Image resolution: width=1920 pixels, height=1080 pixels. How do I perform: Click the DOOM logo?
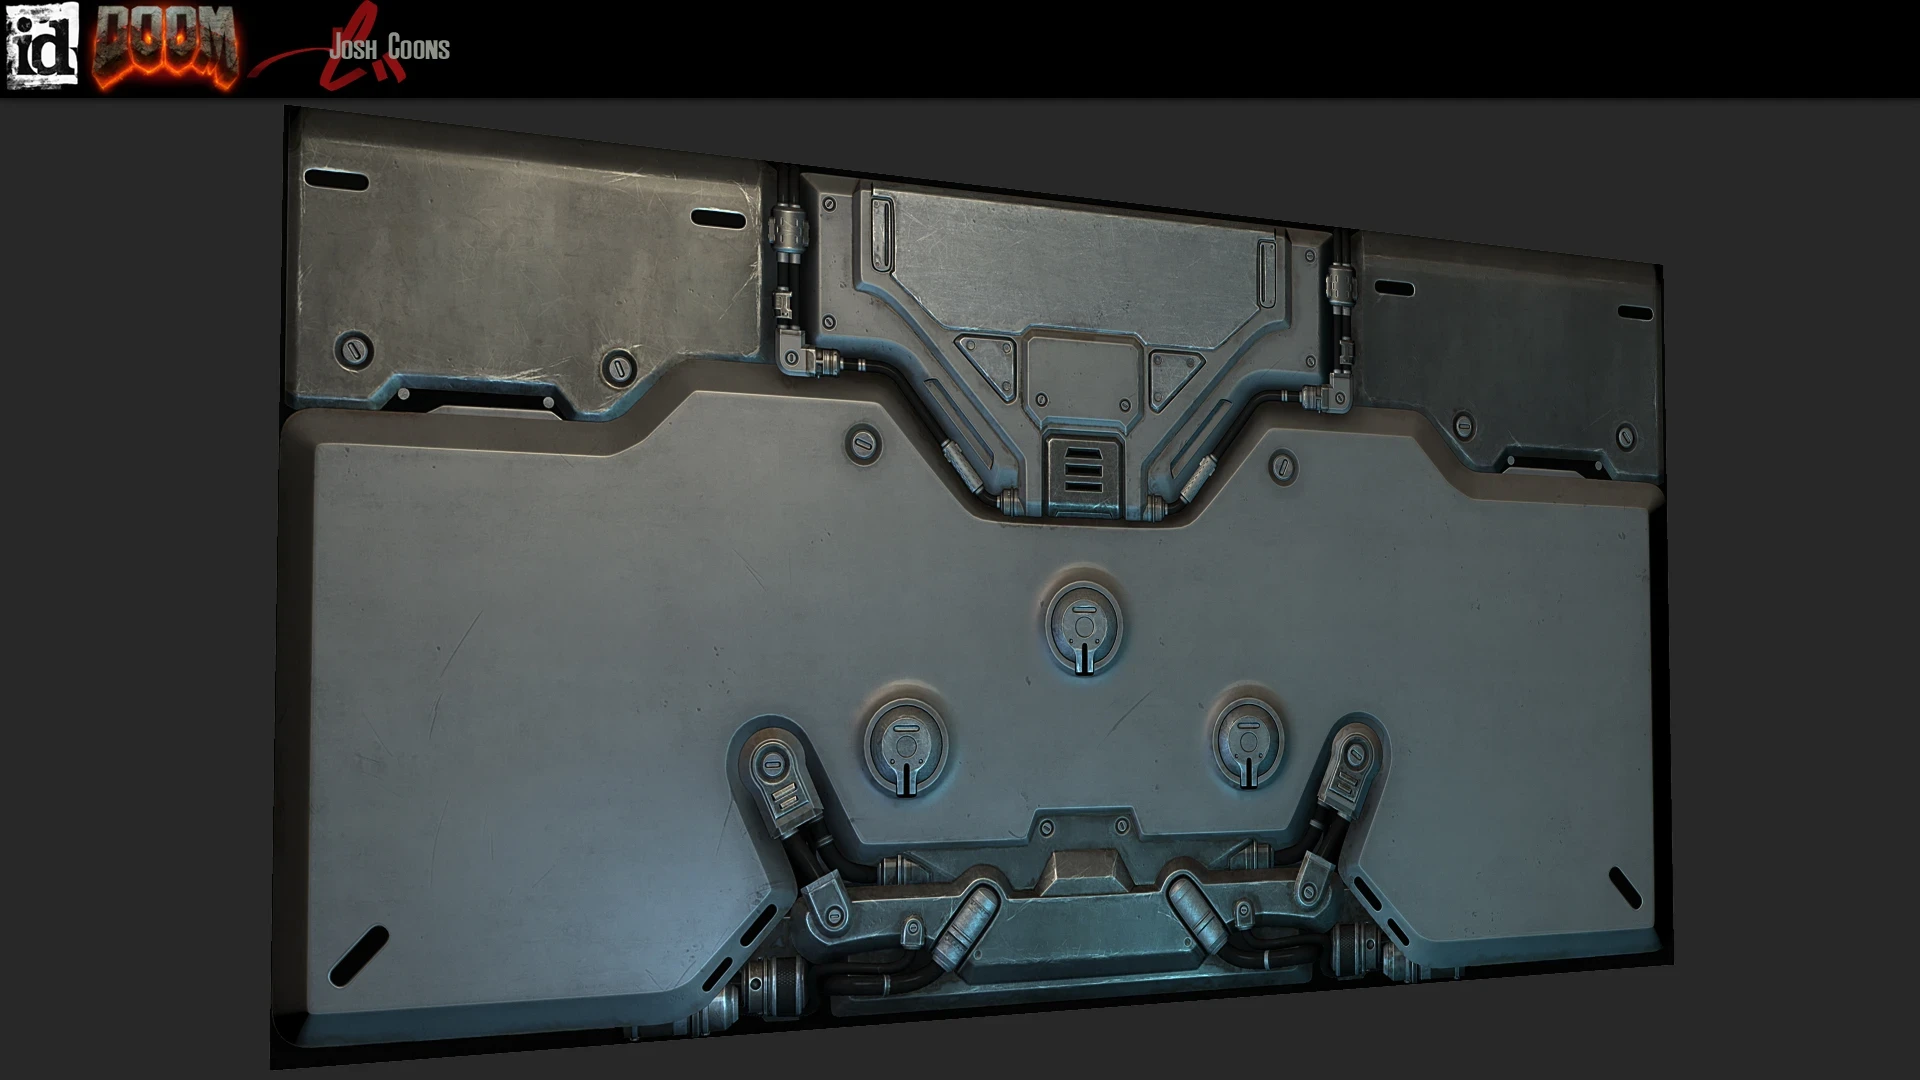(x=165, y=47)
